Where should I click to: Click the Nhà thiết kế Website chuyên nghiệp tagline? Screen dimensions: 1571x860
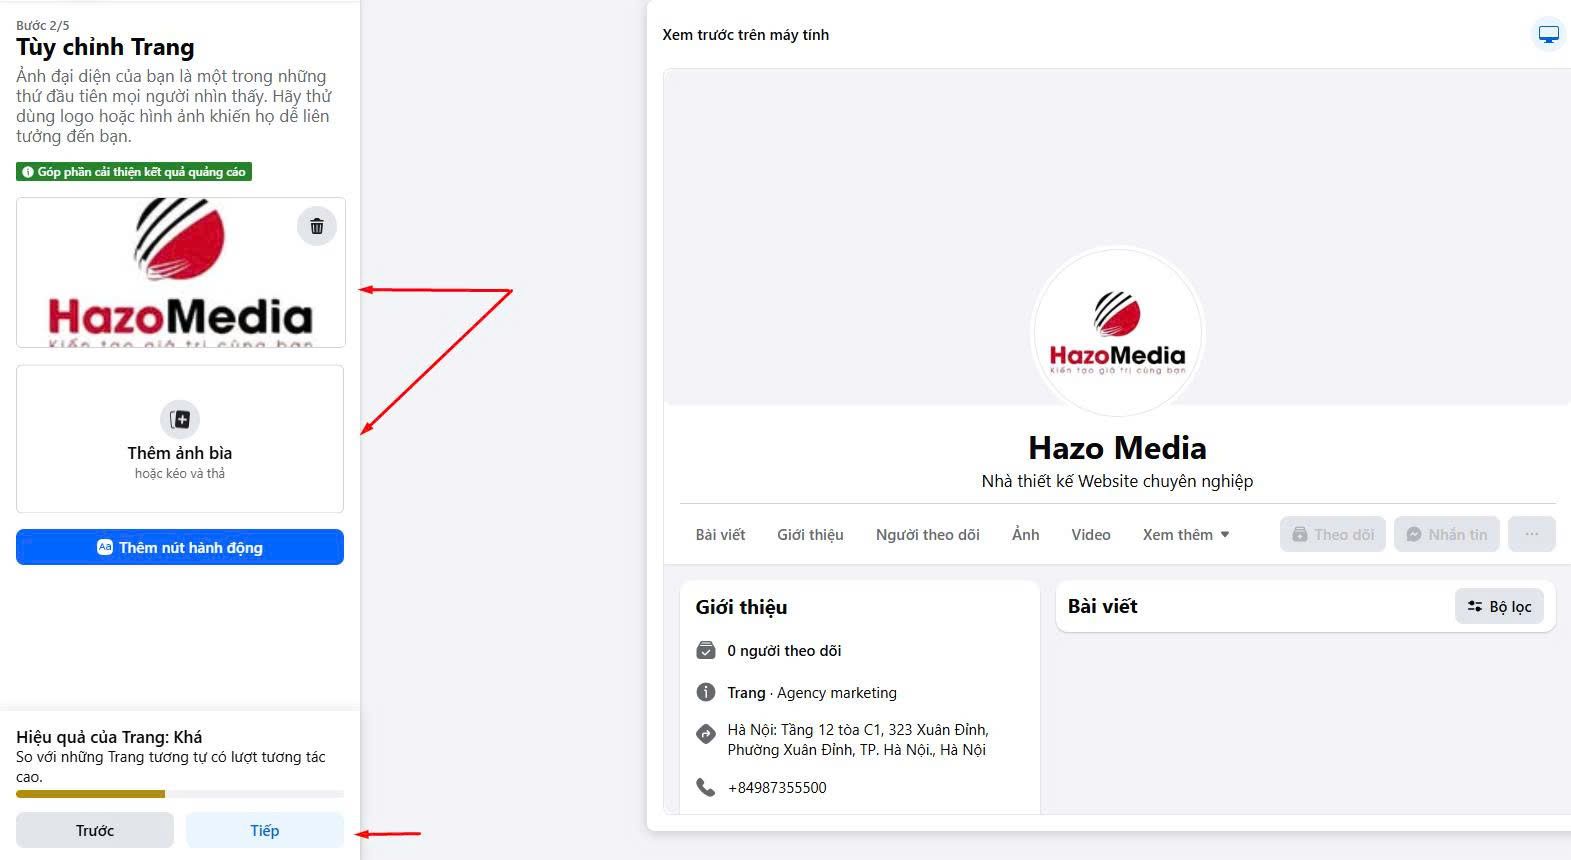[x=1117, y=481]
